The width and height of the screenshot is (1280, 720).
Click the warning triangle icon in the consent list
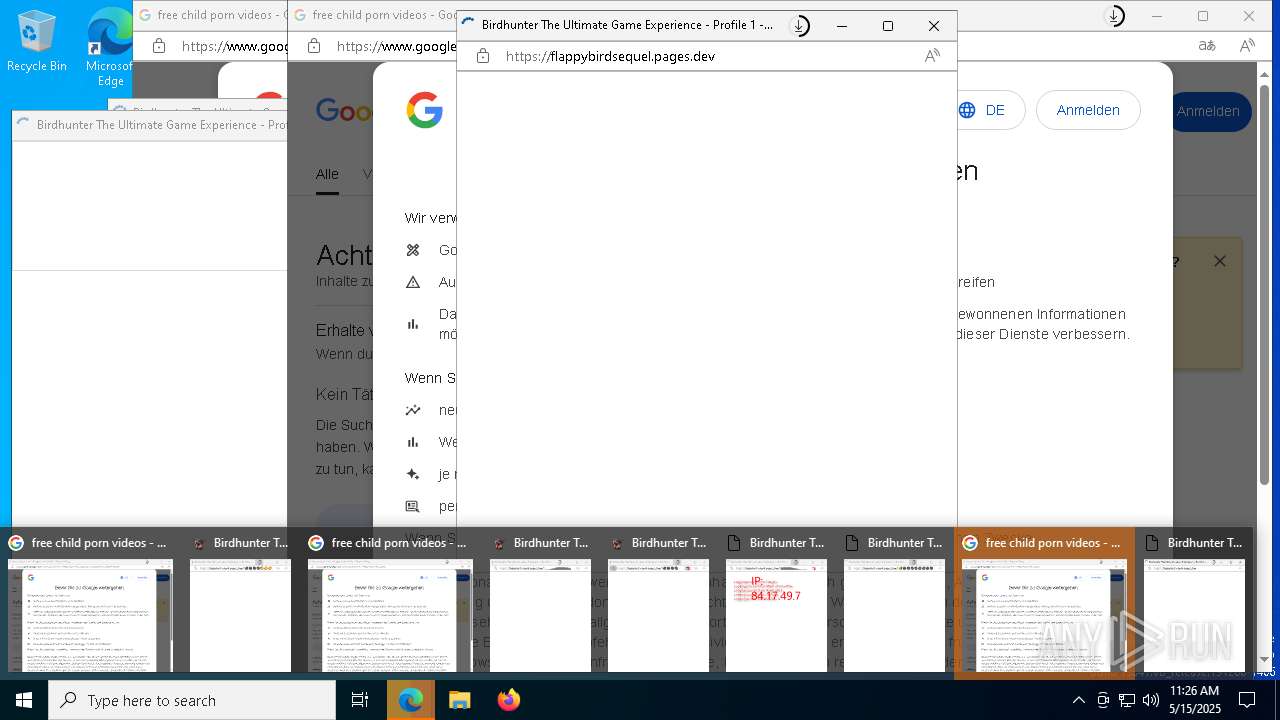pos(413,282)
